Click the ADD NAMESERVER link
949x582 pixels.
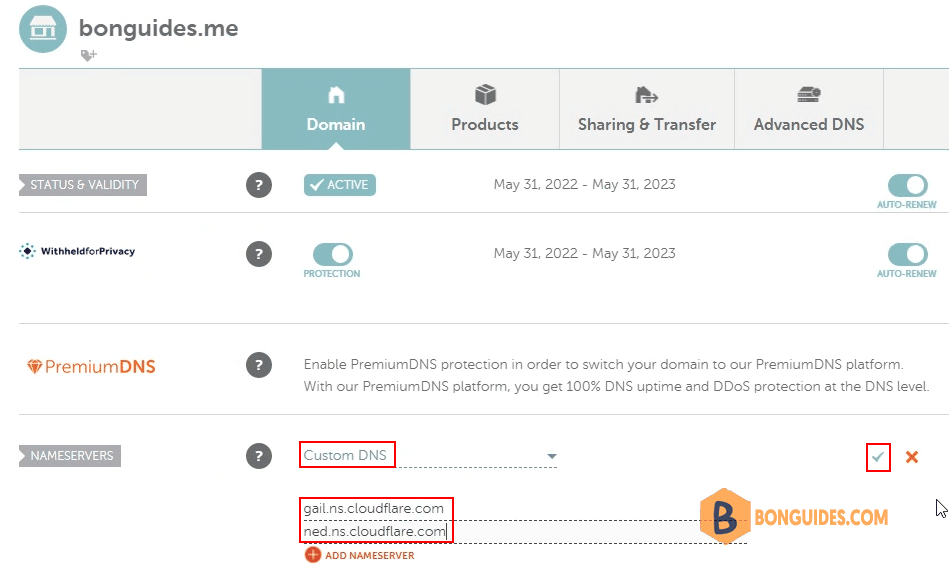pos(369,555)
